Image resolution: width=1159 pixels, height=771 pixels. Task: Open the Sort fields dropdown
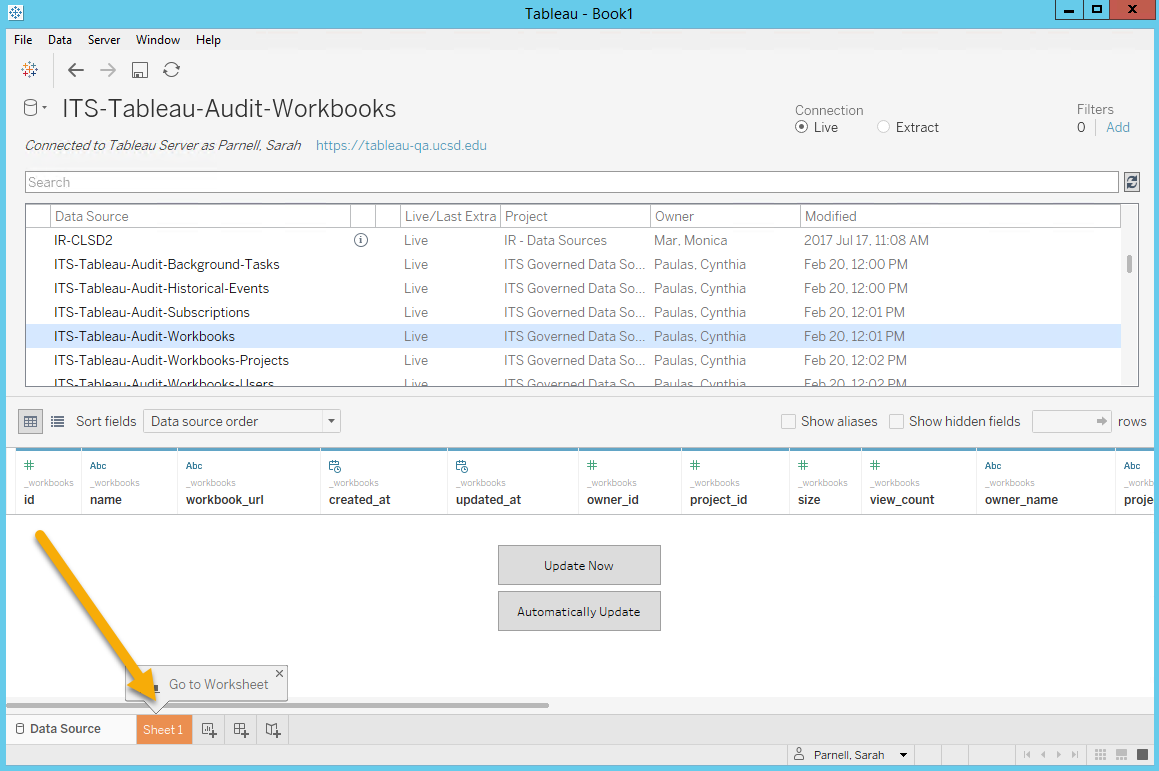(242, 421)
